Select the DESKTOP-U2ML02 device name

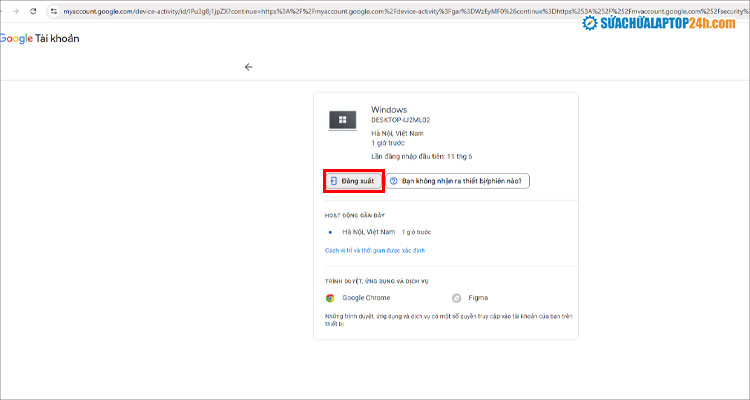point(400,120)
